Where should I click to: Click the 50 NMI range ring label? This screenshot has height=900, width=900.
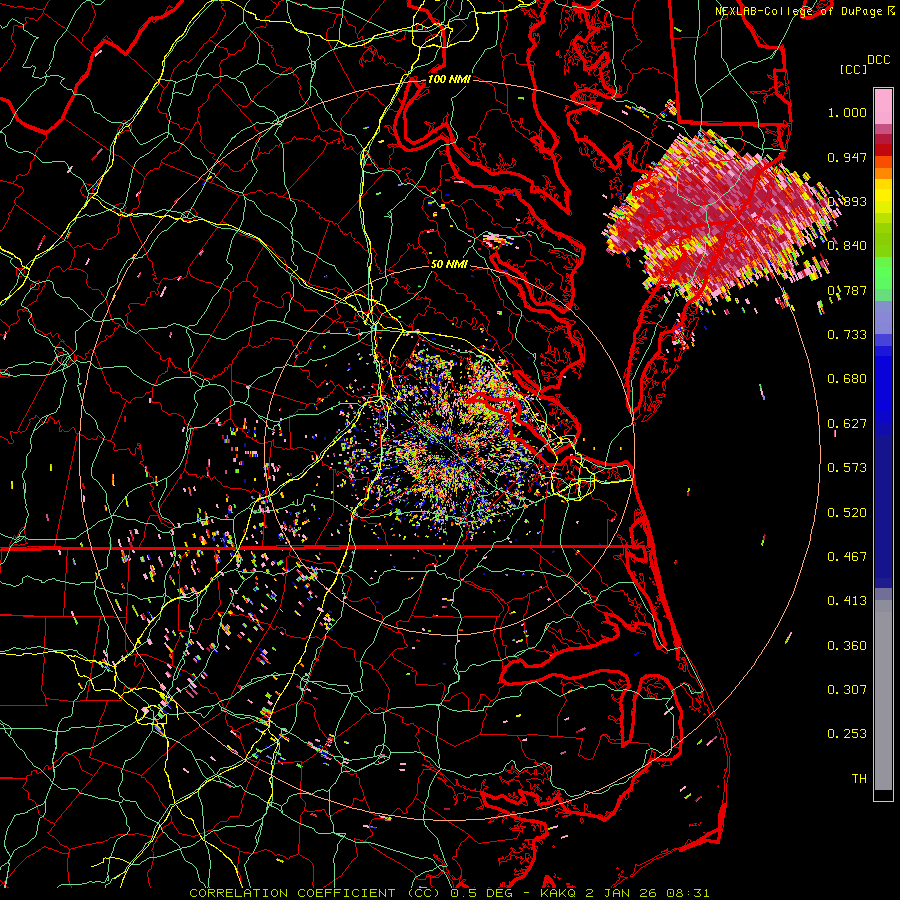coord(449,265)
